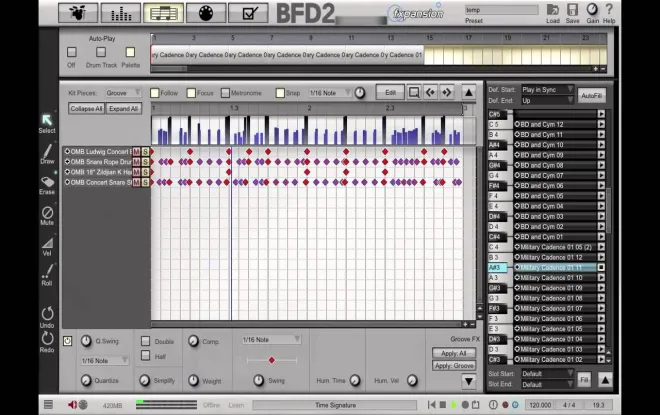Select the BD and Cym 01 groove
This screenshot has height=415, width=660.
tap(555, 237)
